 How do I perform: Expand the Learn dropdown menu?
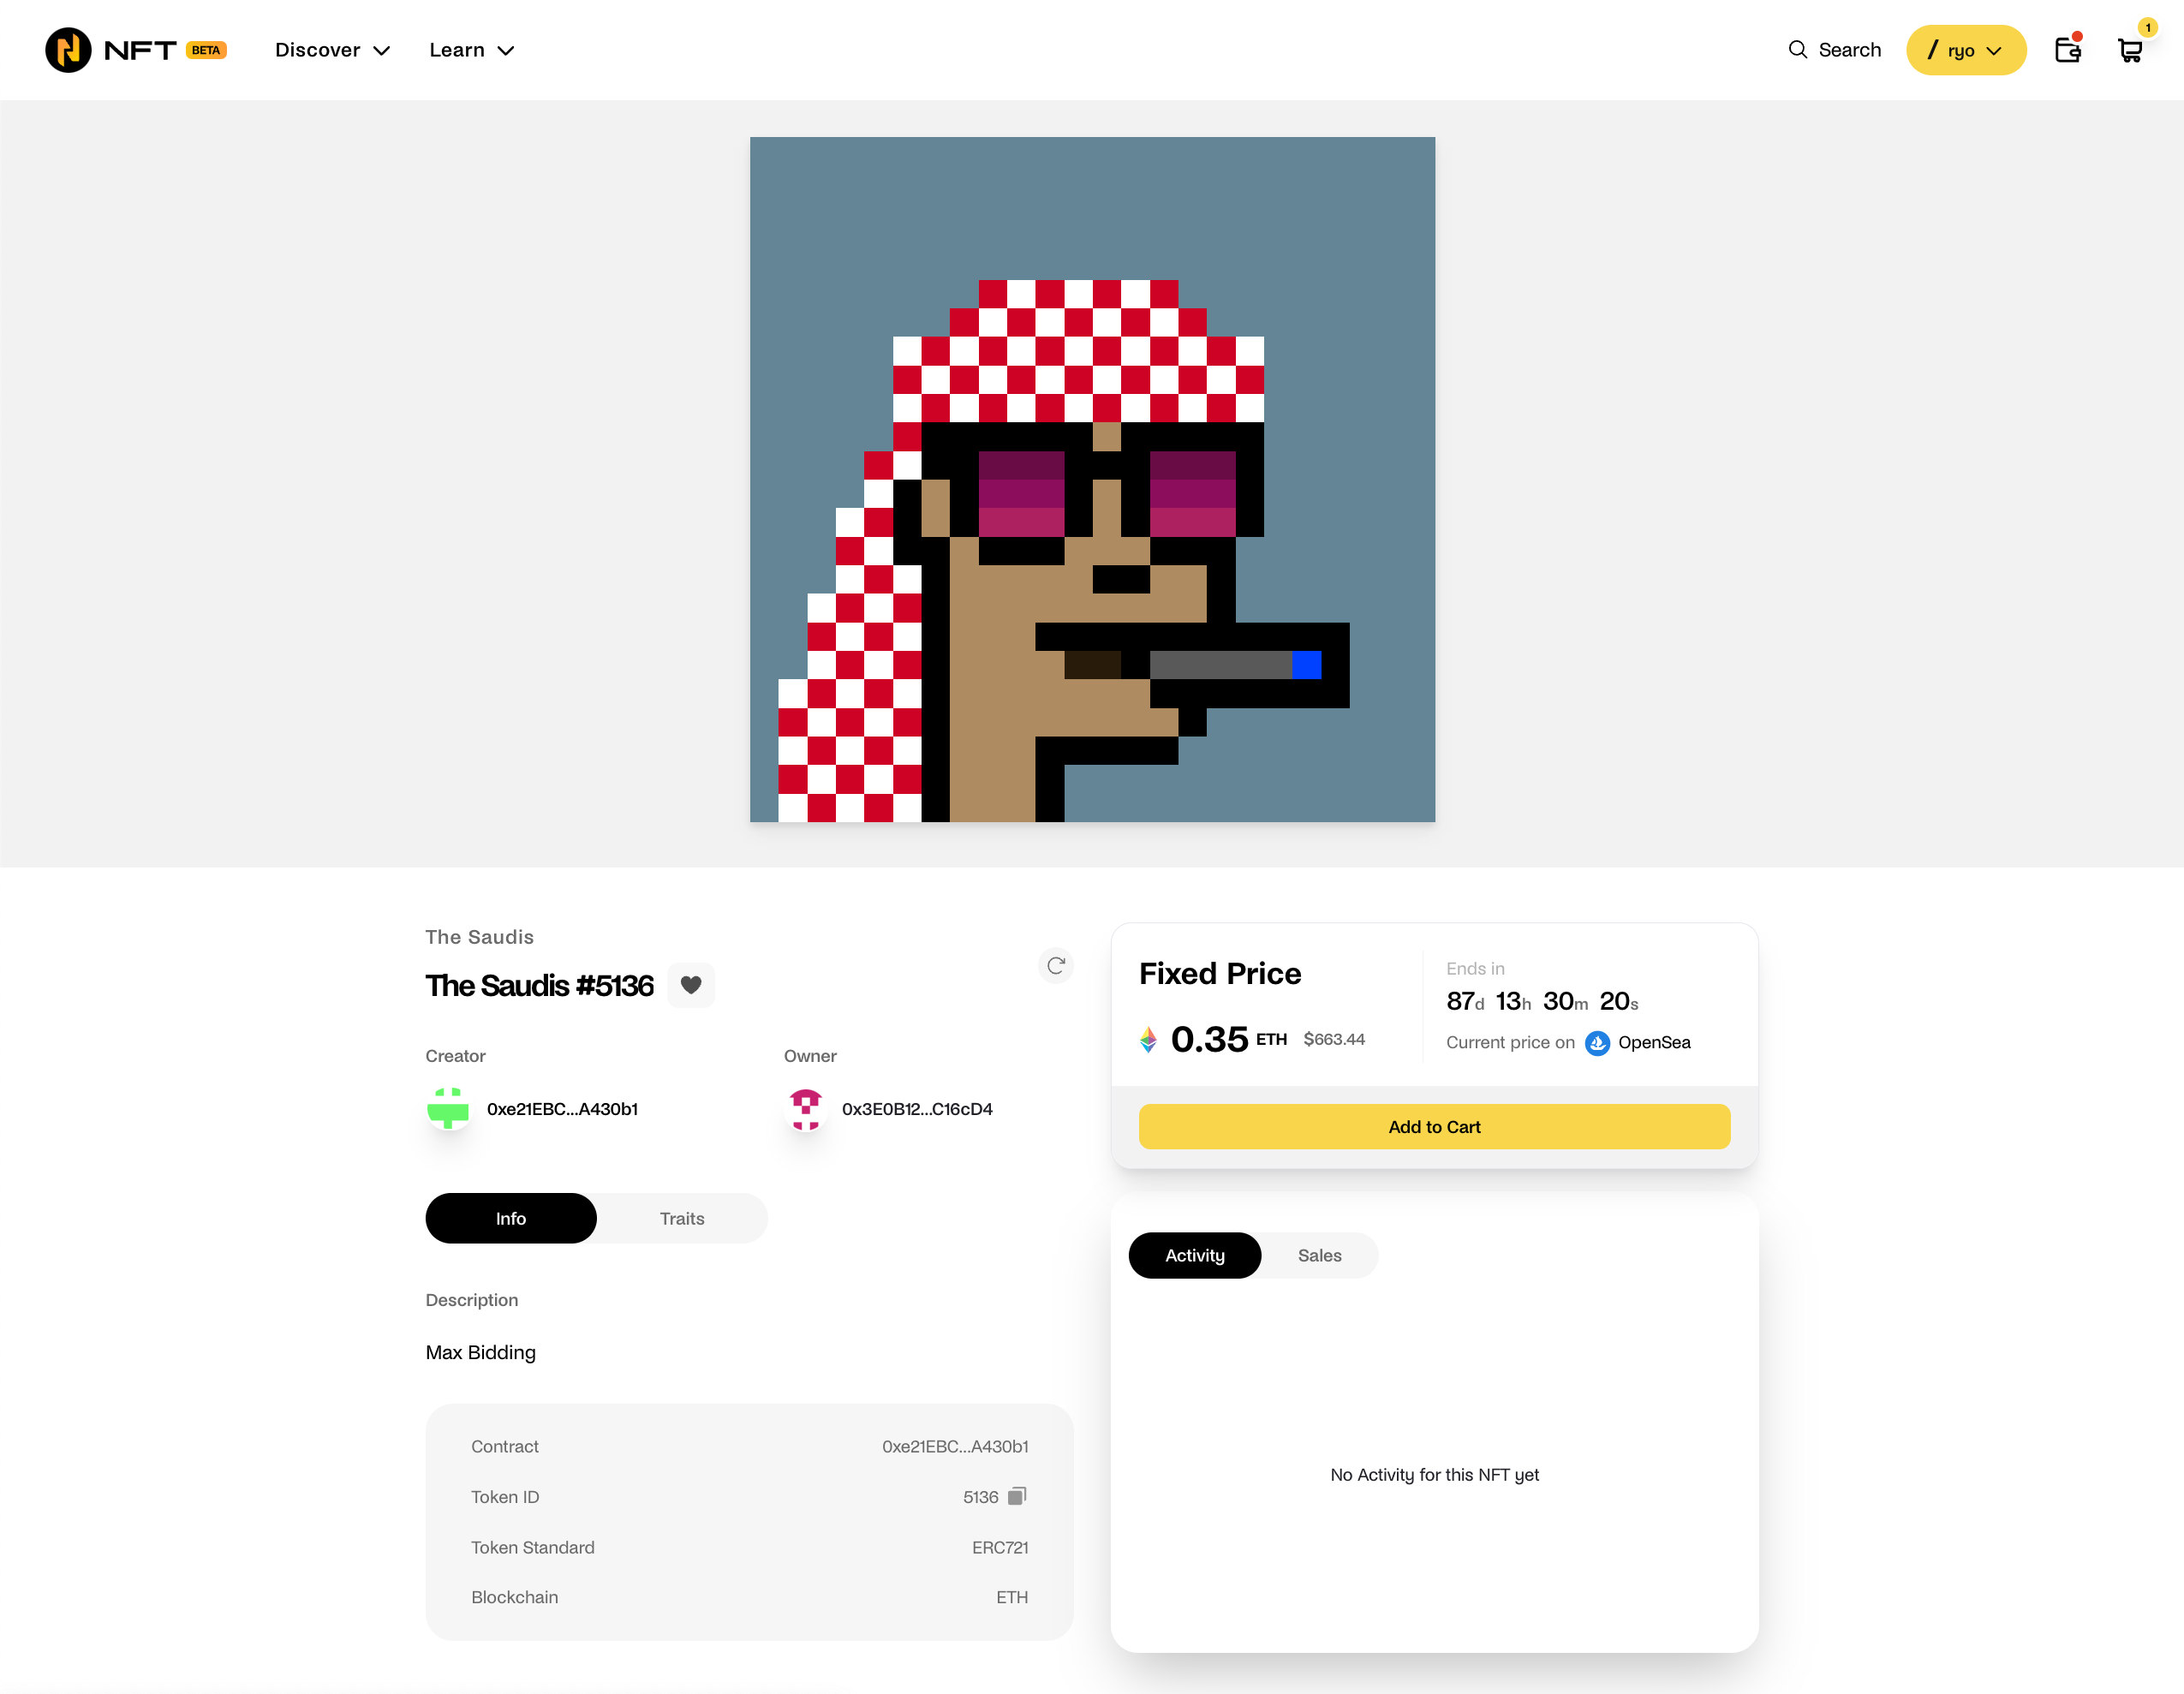click(x=471, y=50)
